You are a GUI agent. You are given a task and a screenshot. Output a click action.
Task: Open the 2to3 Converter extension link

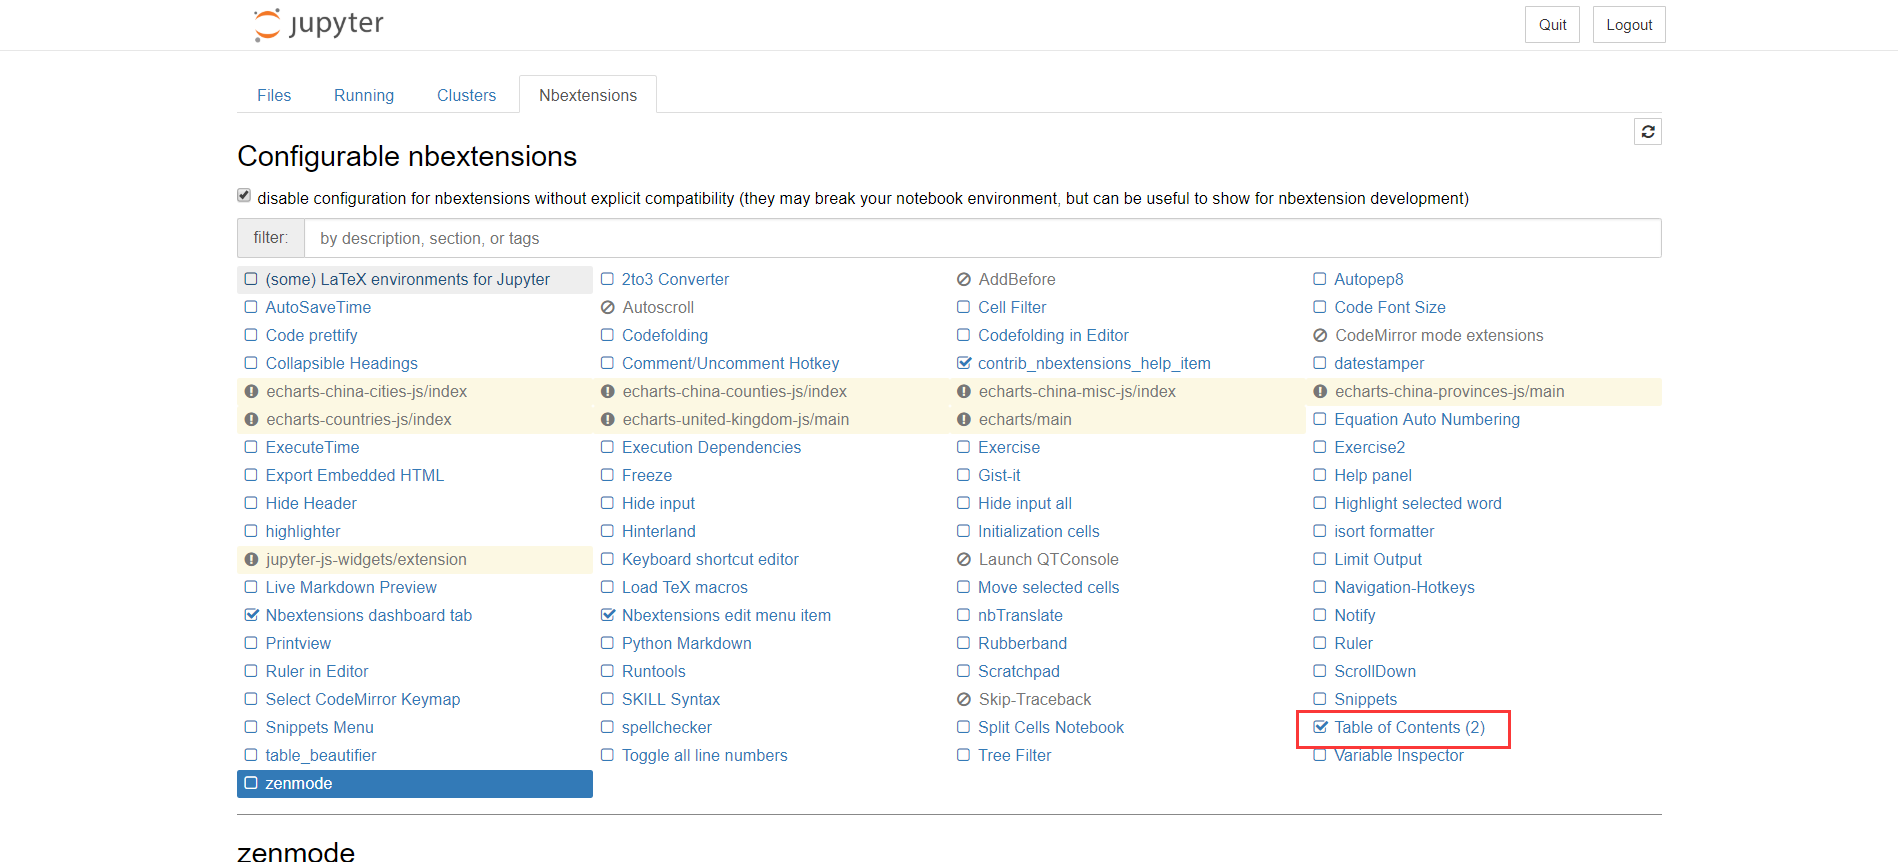coord(675,280)
